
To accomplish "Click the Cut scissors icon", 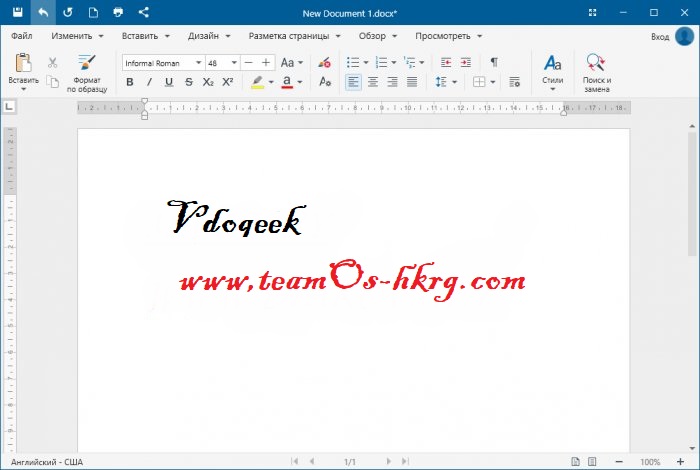I will pyautogui.click(x=52, y=63).
